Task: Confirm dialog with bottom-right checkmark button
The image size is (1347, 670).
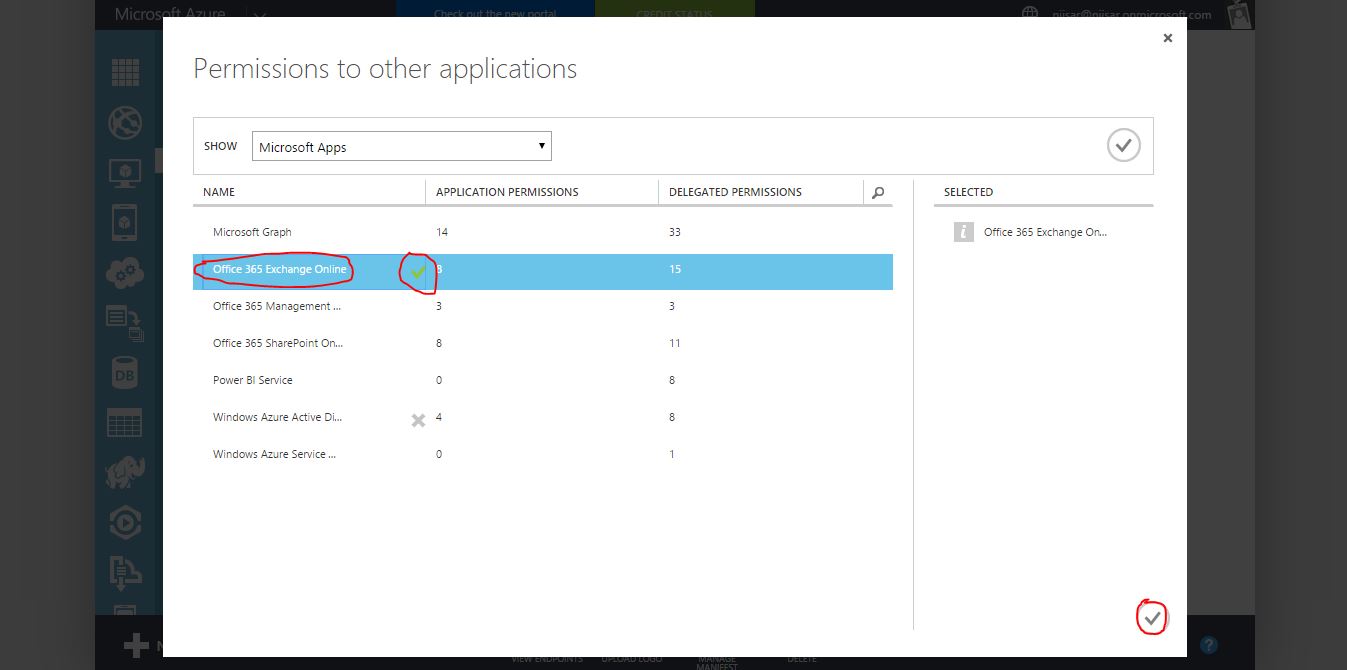Action: 1152,618
